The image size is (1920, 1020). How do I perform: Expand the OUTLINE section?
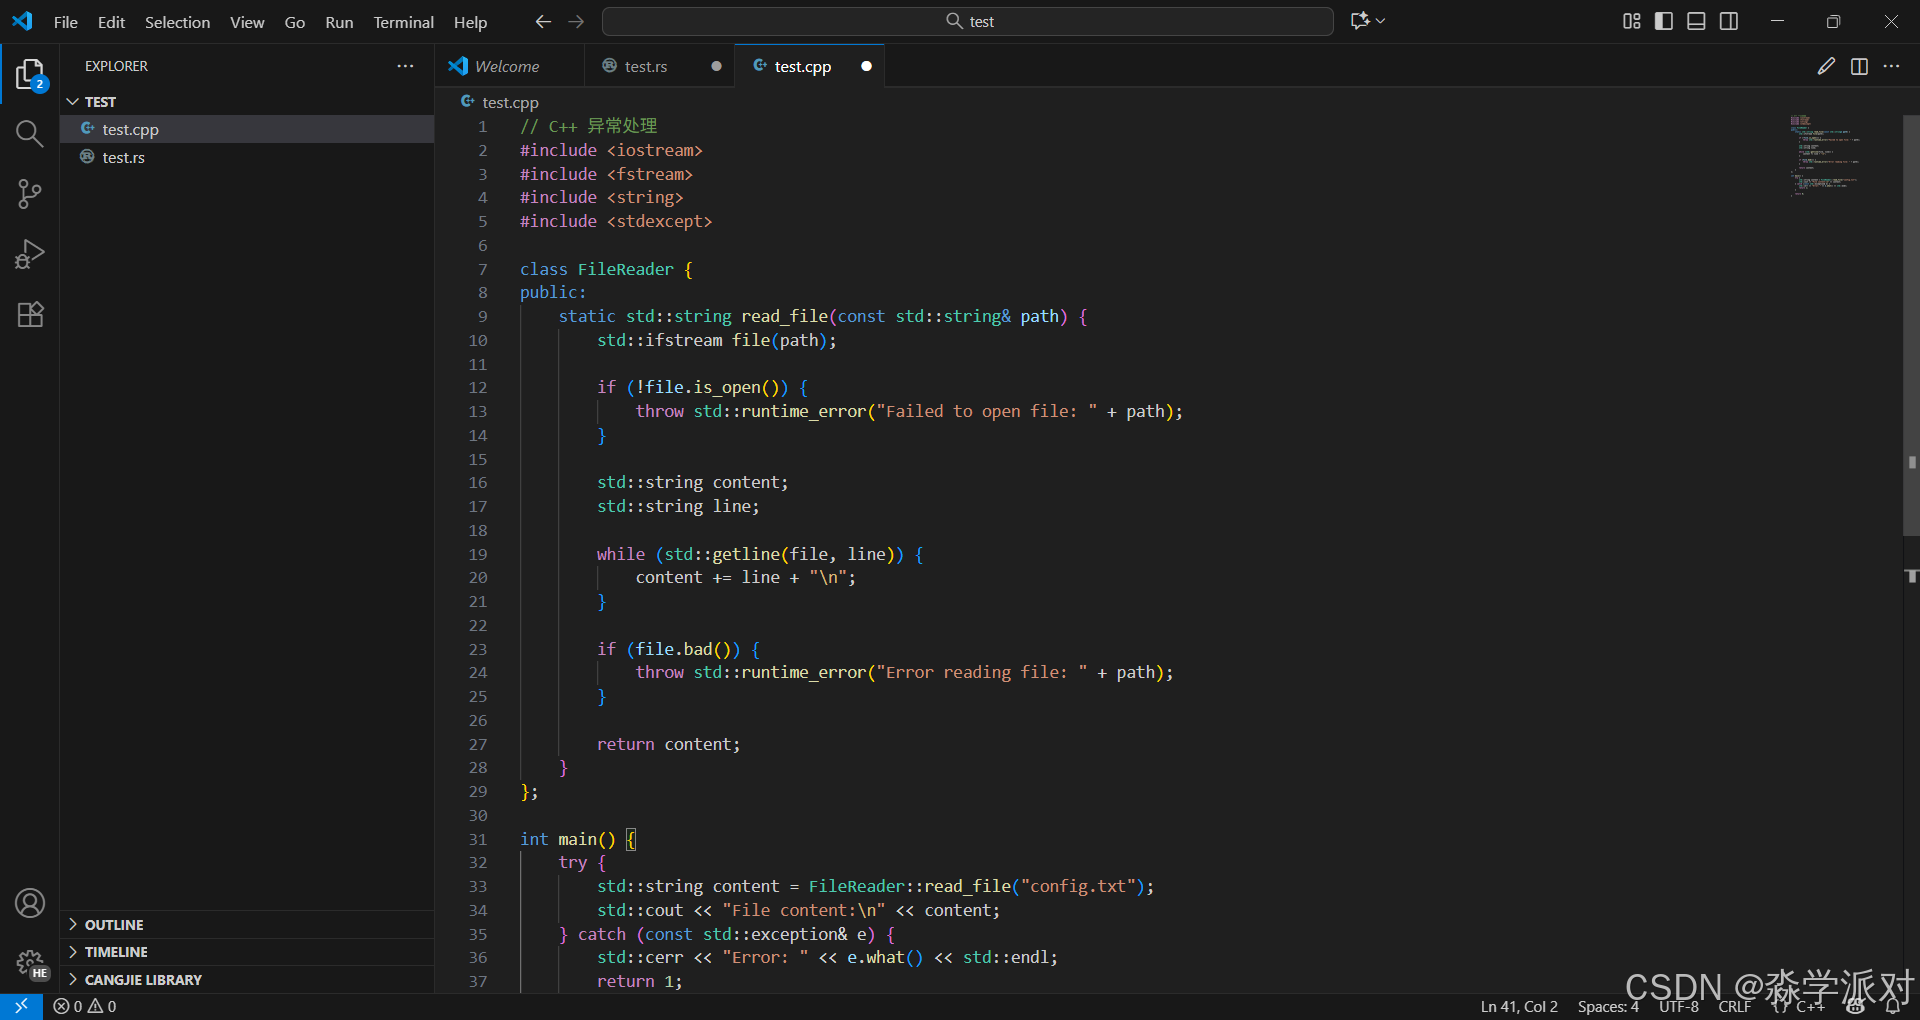(246, 925)
